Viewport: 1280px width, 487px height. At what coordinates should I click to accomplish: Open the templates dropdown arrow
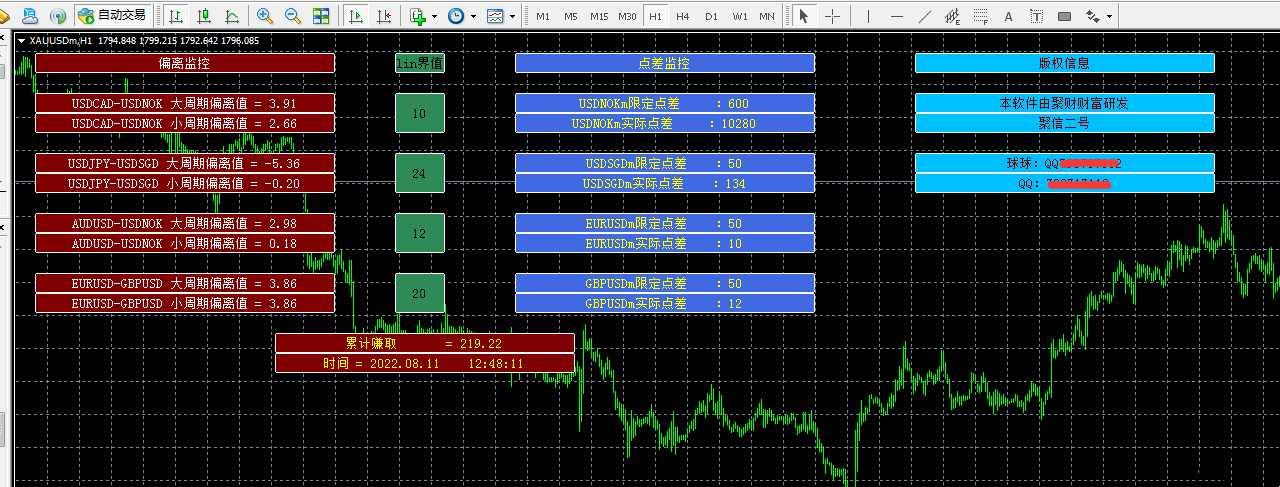coord(512,16)
